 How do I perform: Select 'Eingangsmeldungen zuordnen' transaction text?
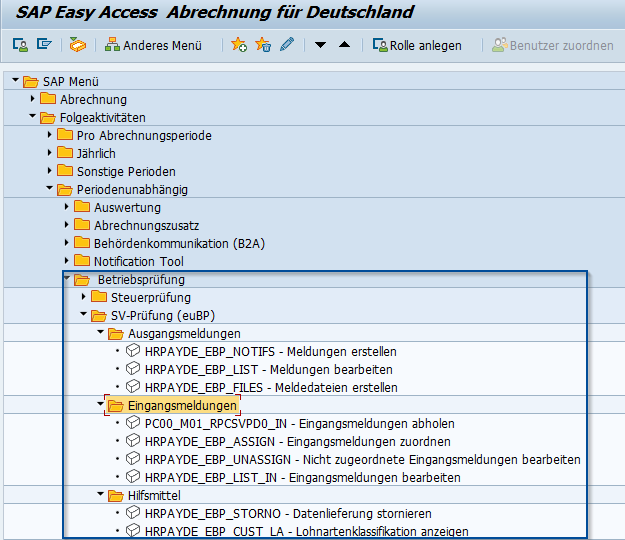tap(369, 442)
